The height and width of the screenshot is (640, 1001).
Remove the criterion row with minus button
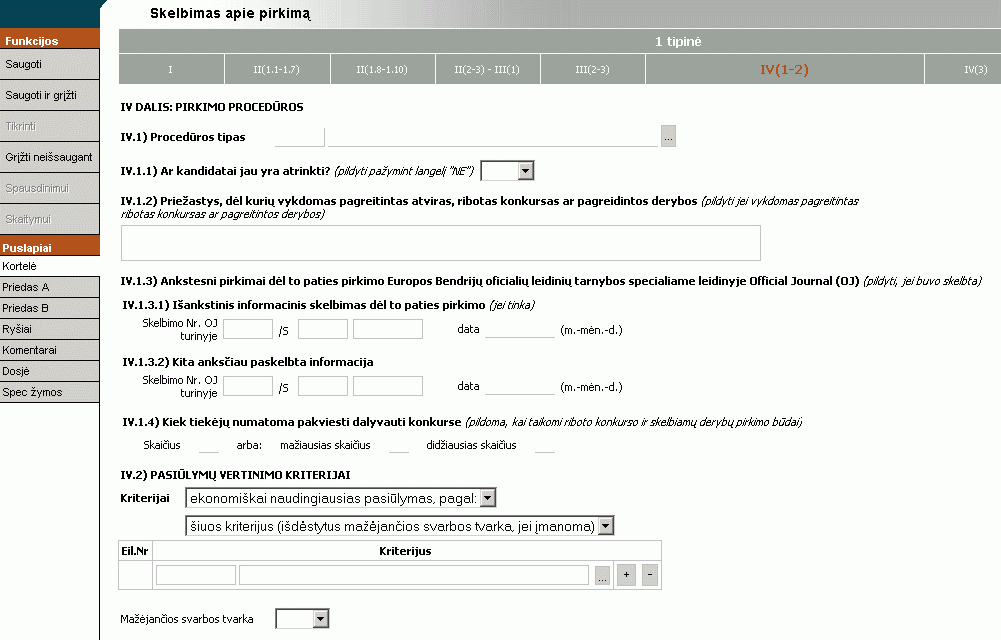[650, 575]
